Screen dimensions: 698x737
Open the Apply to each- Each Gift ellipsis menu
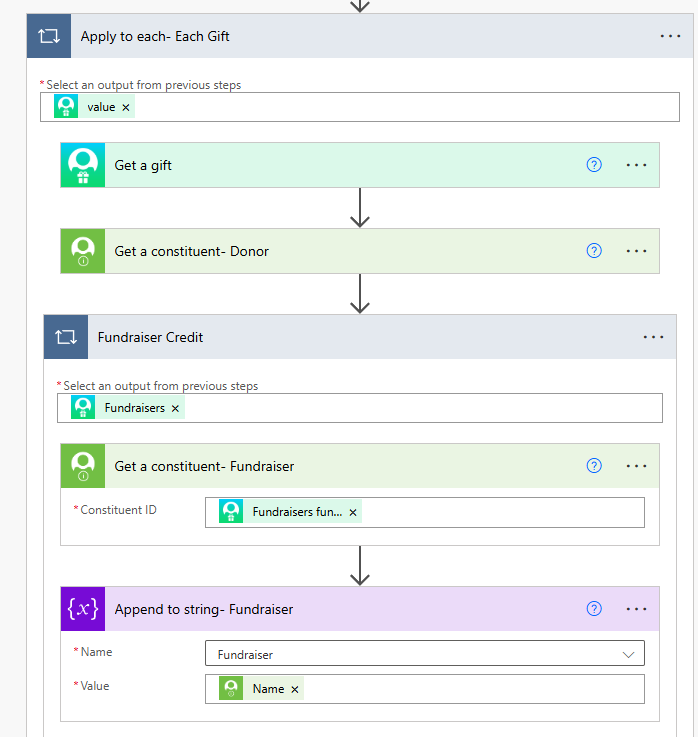(x=670, y=36)
